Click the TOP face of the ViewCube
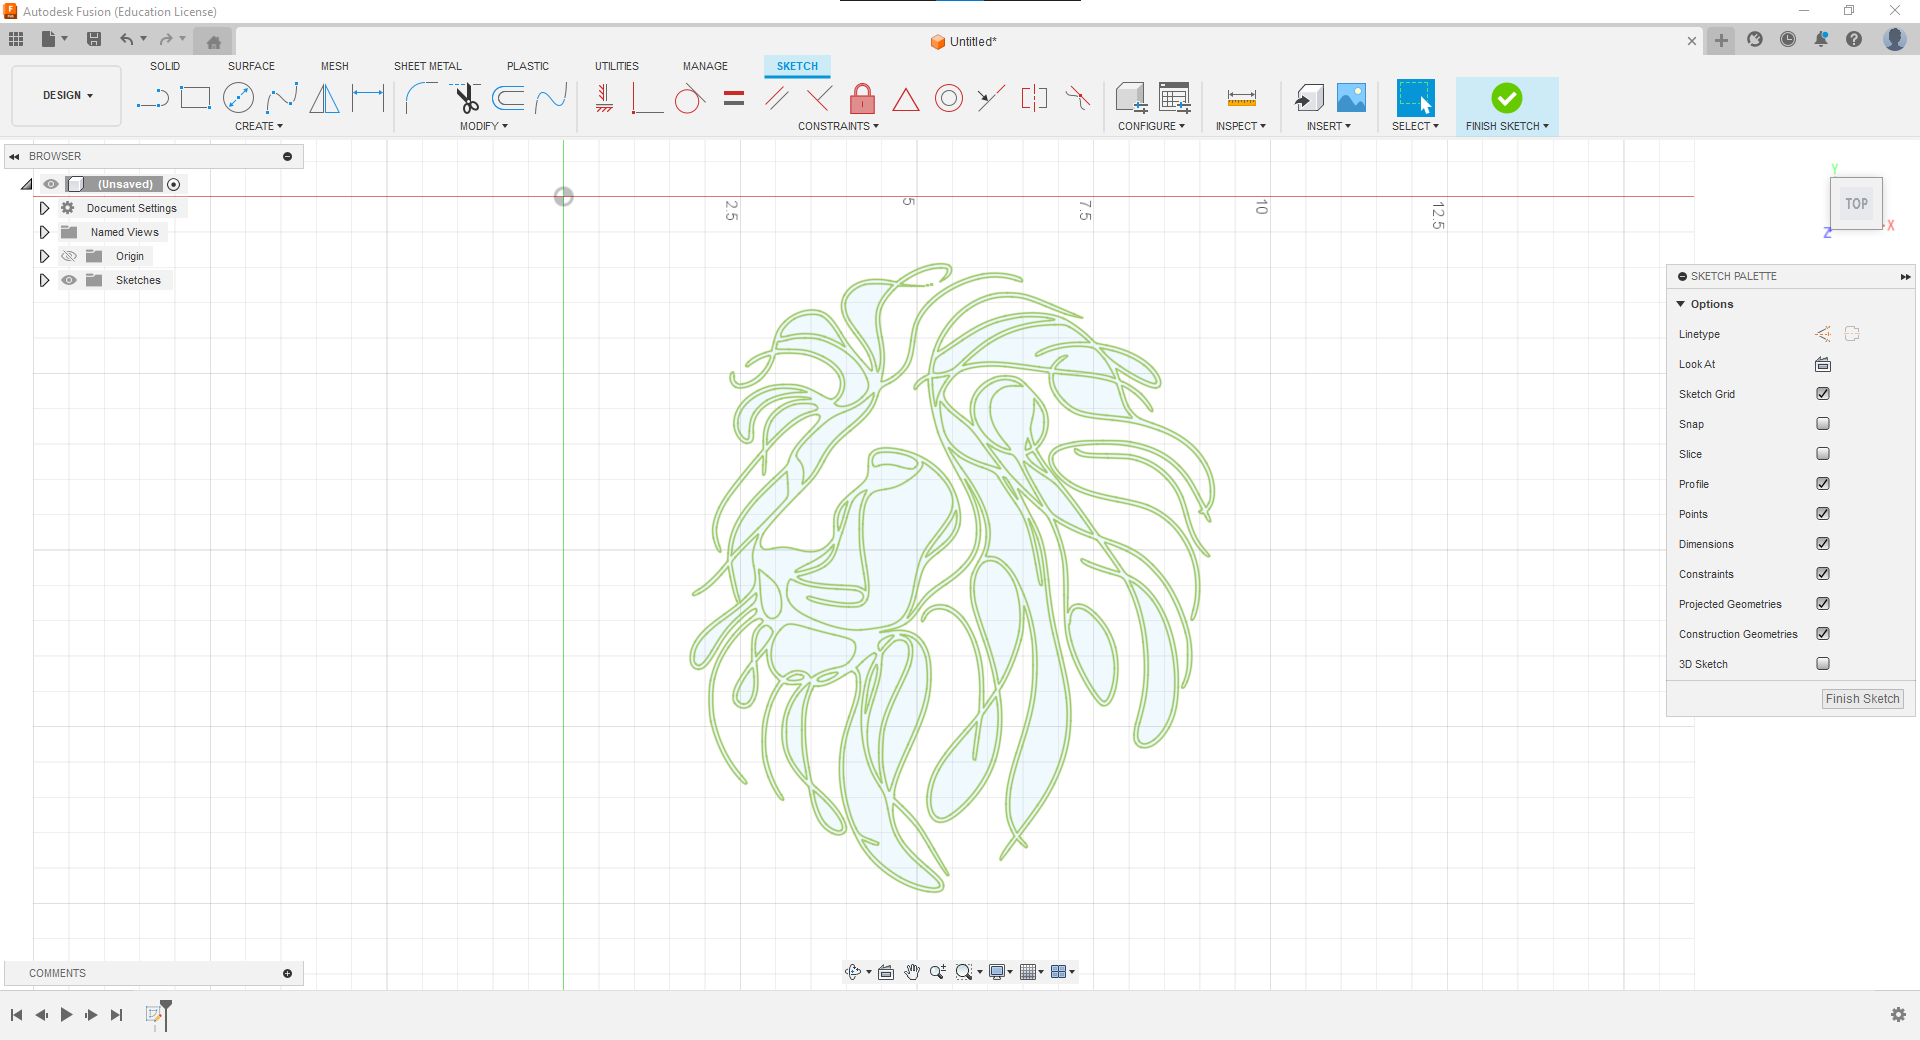The height and width of the screenshot is (1040, 1920). coord(1857,203)
